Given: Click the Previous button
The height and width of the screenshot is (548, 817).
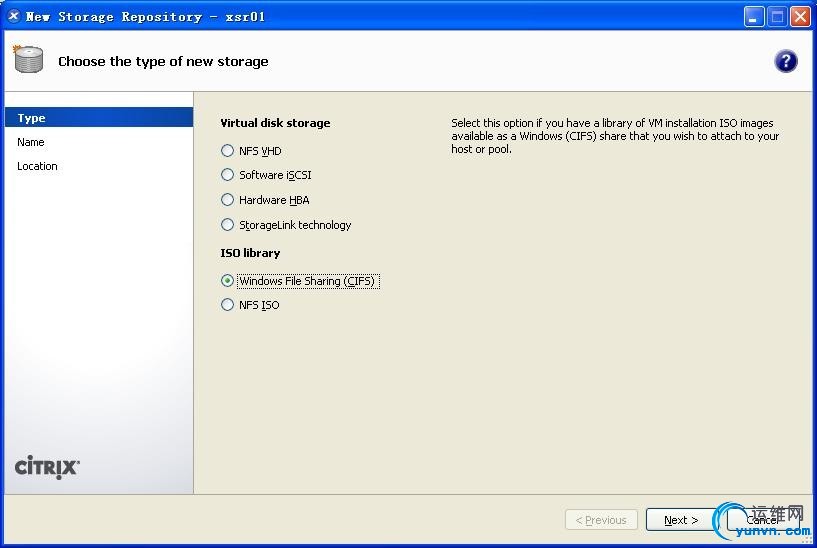Looking at the screenshot, I should point(601,520).
